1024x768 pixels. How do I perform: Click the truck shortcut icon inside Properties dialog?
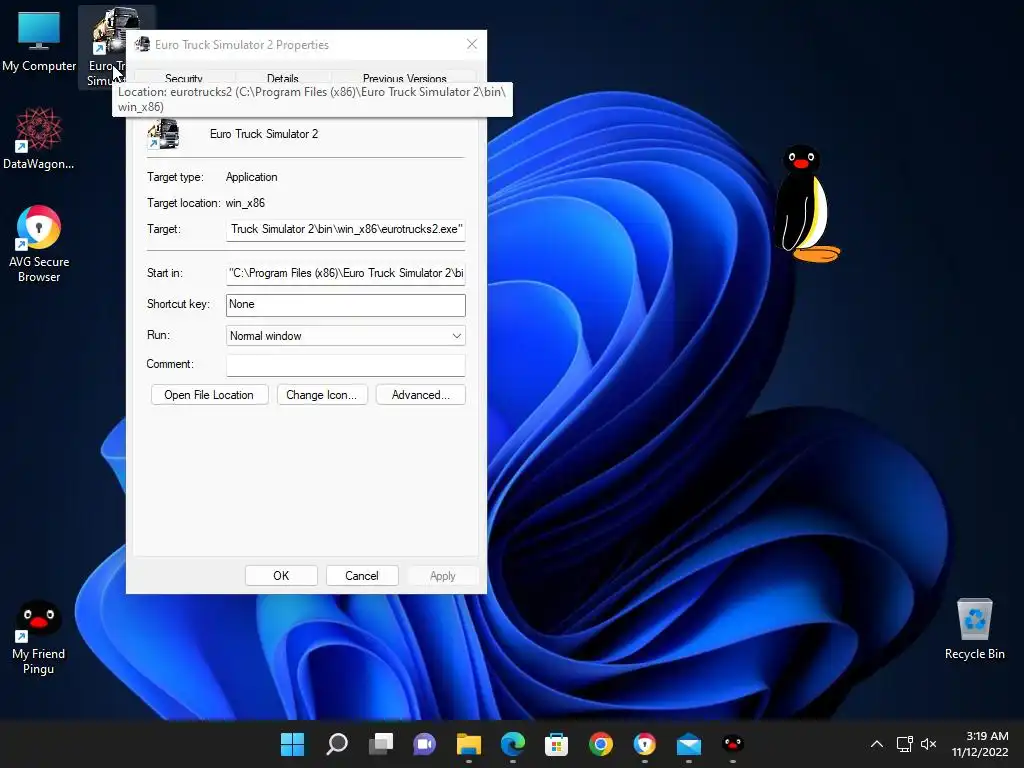click(163, 134)
